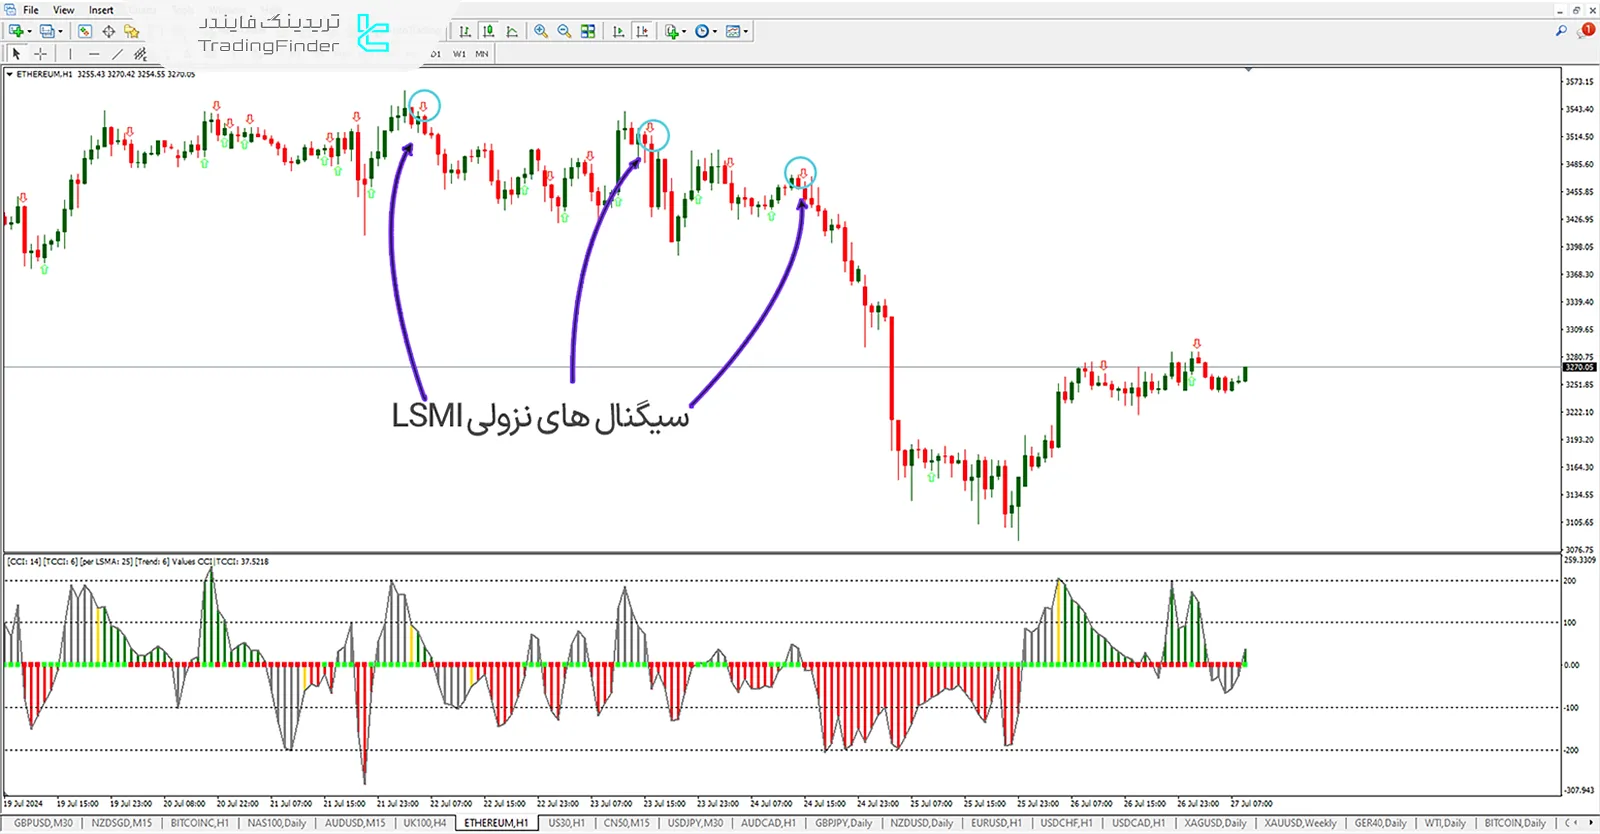This screenshot has height=834, width=1600.
Task: Click the Zoom In magnifier icon
Action: coord(541,31)
